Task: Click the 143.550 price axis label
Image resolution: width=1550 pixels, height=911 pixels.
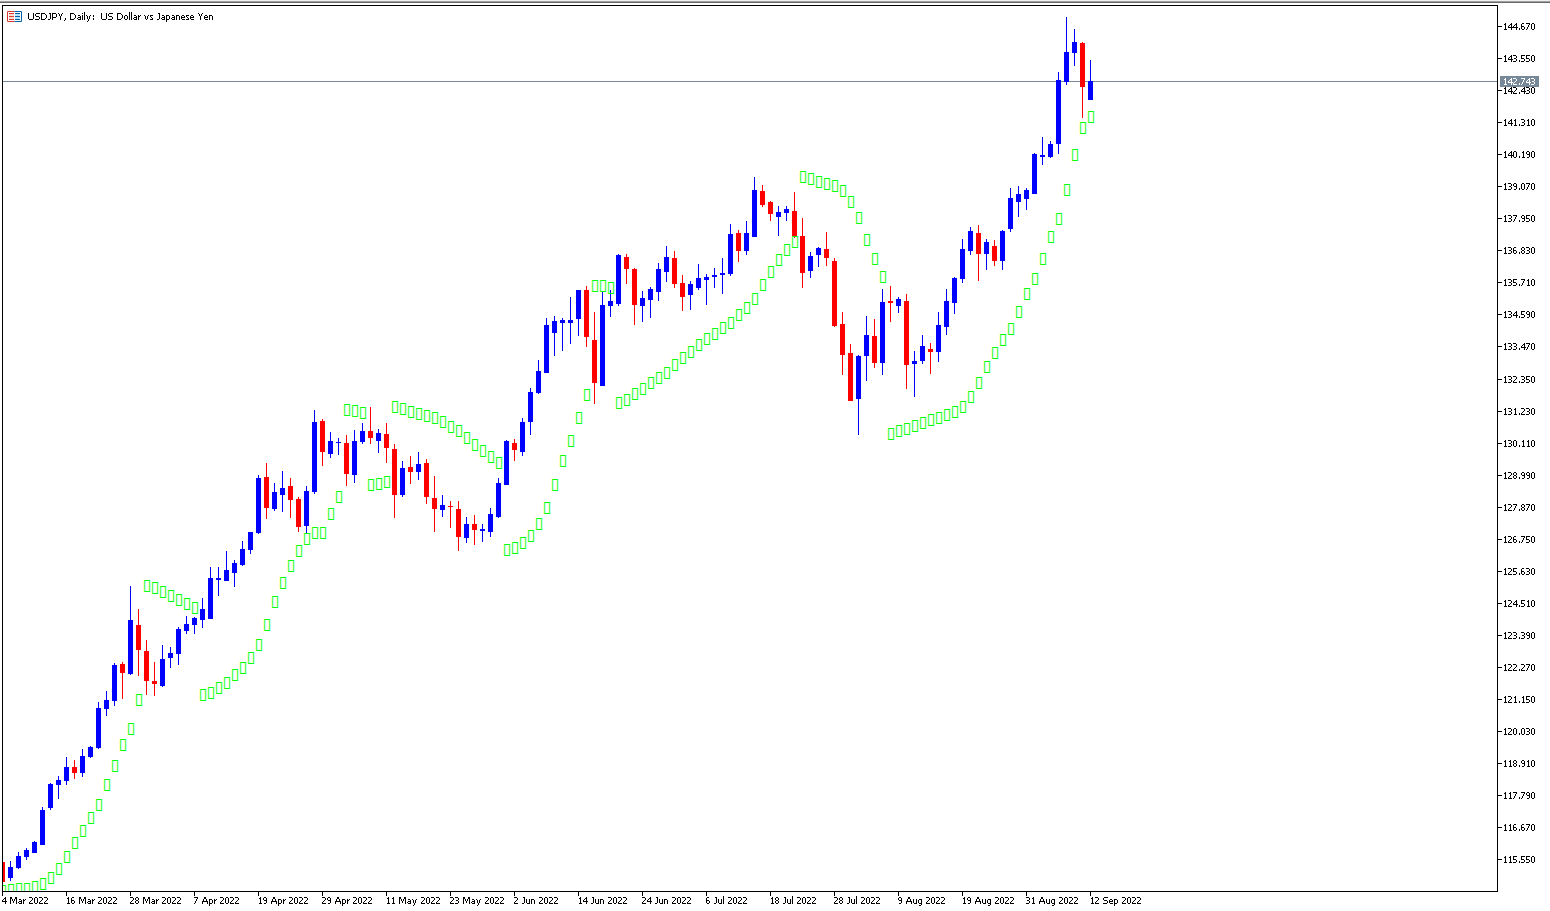Action: click(x=1519, y=58)
